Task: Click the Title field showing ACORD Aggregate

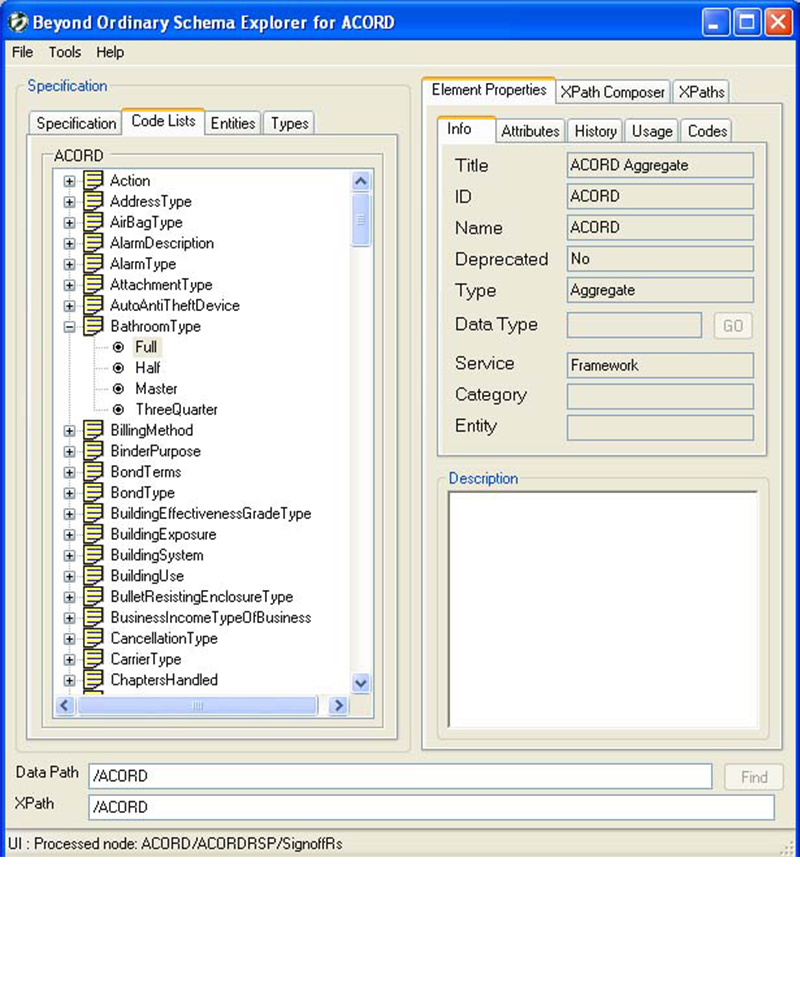Action: tap(660, 165)
